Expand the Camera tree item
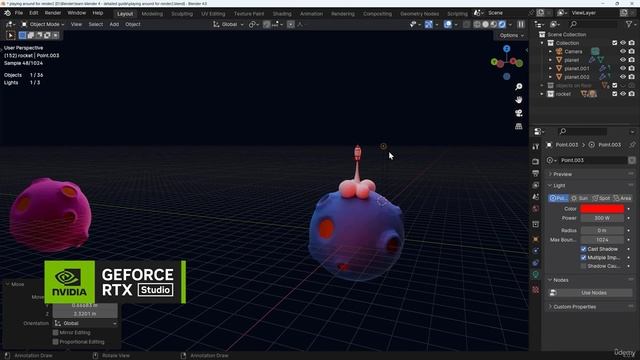640x360 pixels. coord(550,51)
